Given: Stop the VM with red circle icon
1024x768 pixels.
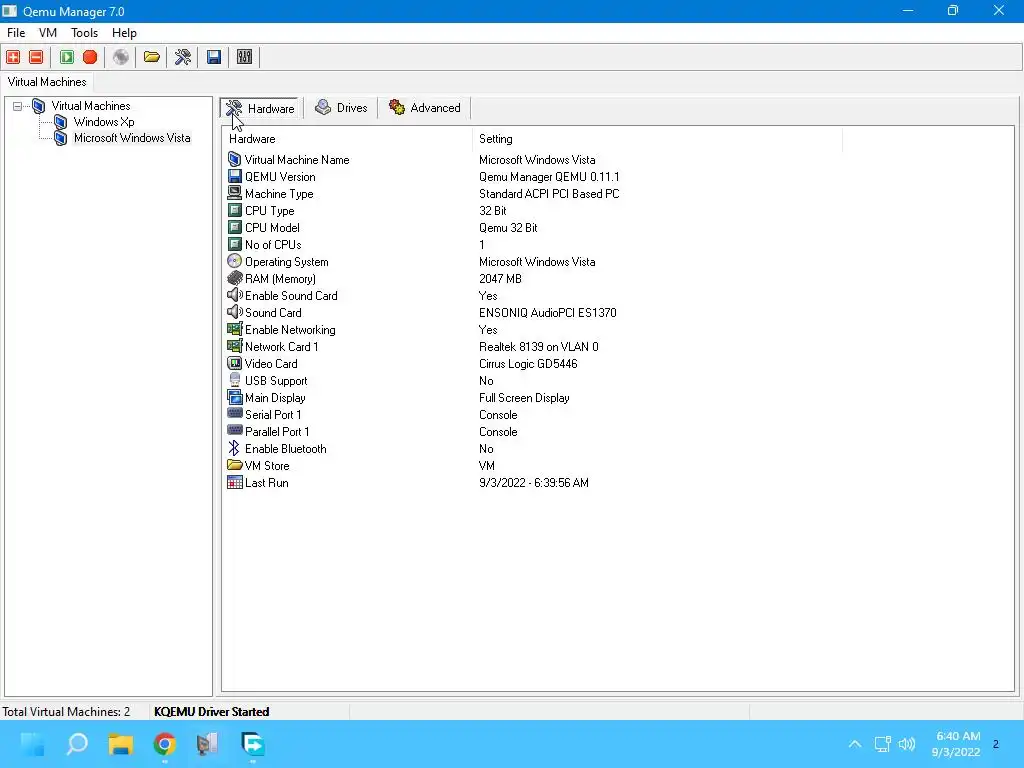Looking at the screenshot, I should point(90,57).
